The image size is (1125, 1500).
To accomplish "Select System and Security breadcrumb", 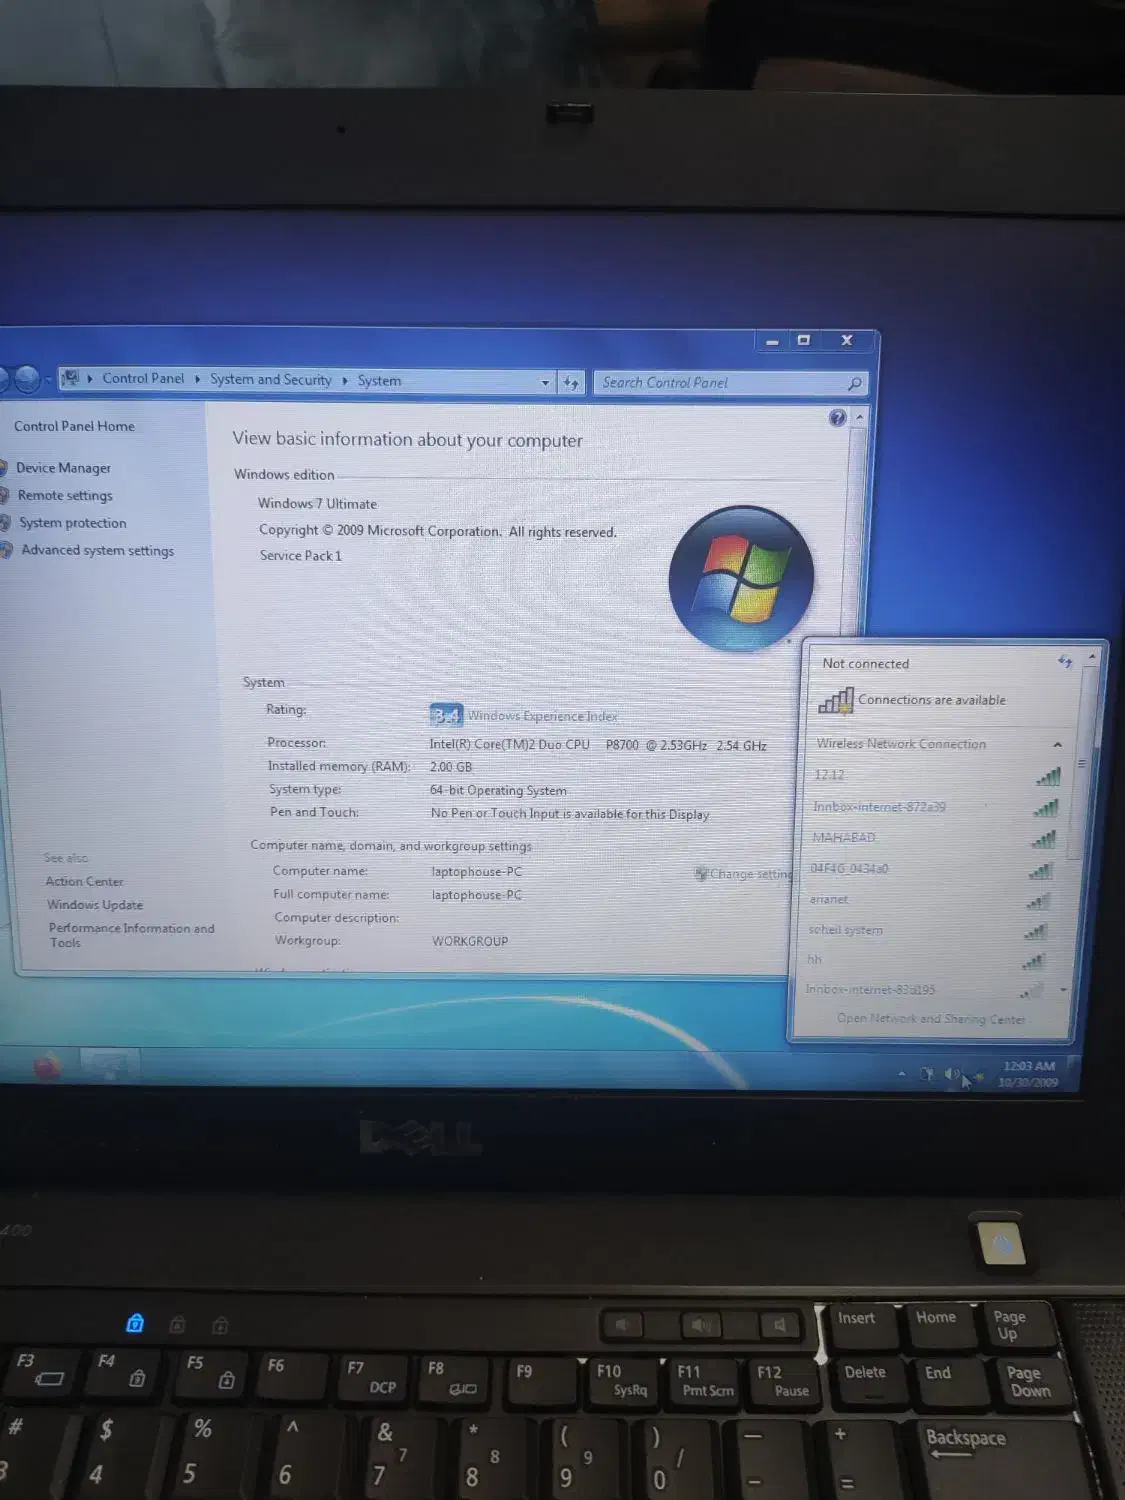I will (270, 379).
